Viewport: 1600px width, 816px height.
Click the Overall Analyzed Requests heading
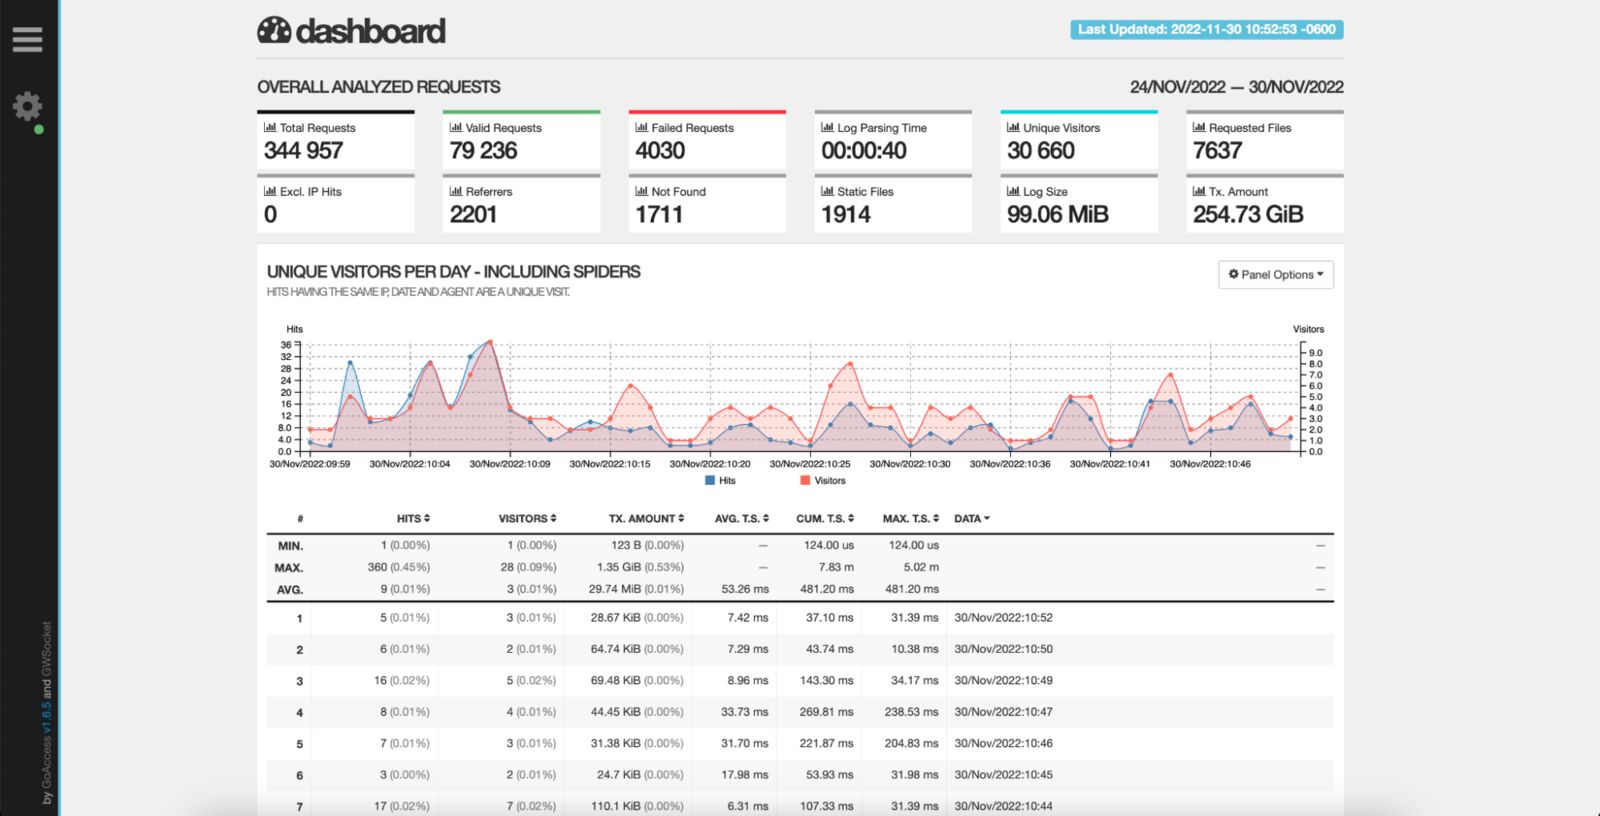379,87
